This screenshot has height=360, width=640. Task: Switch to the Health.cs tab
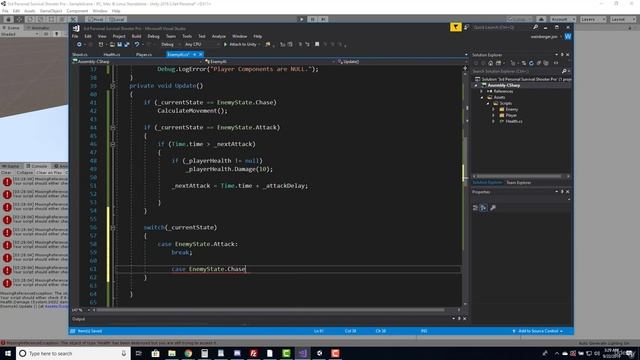111,54
